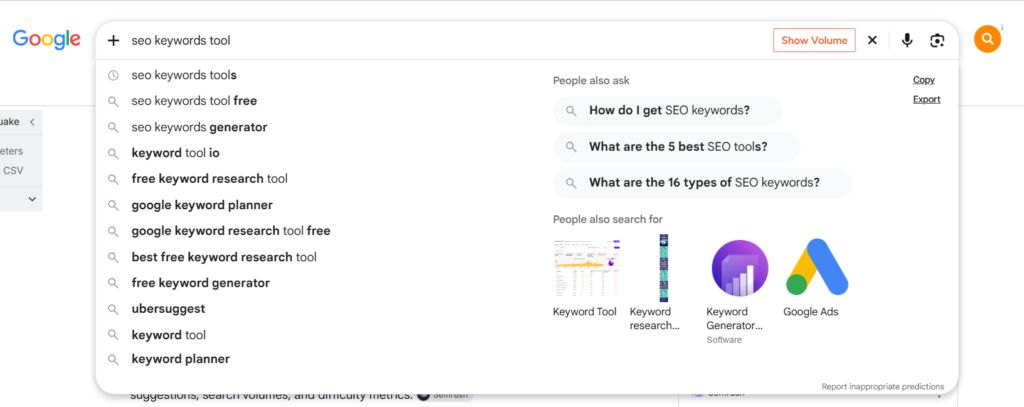Click the Copy link
This screenshot has height=407, width=1024.
[x=923, y=80]
